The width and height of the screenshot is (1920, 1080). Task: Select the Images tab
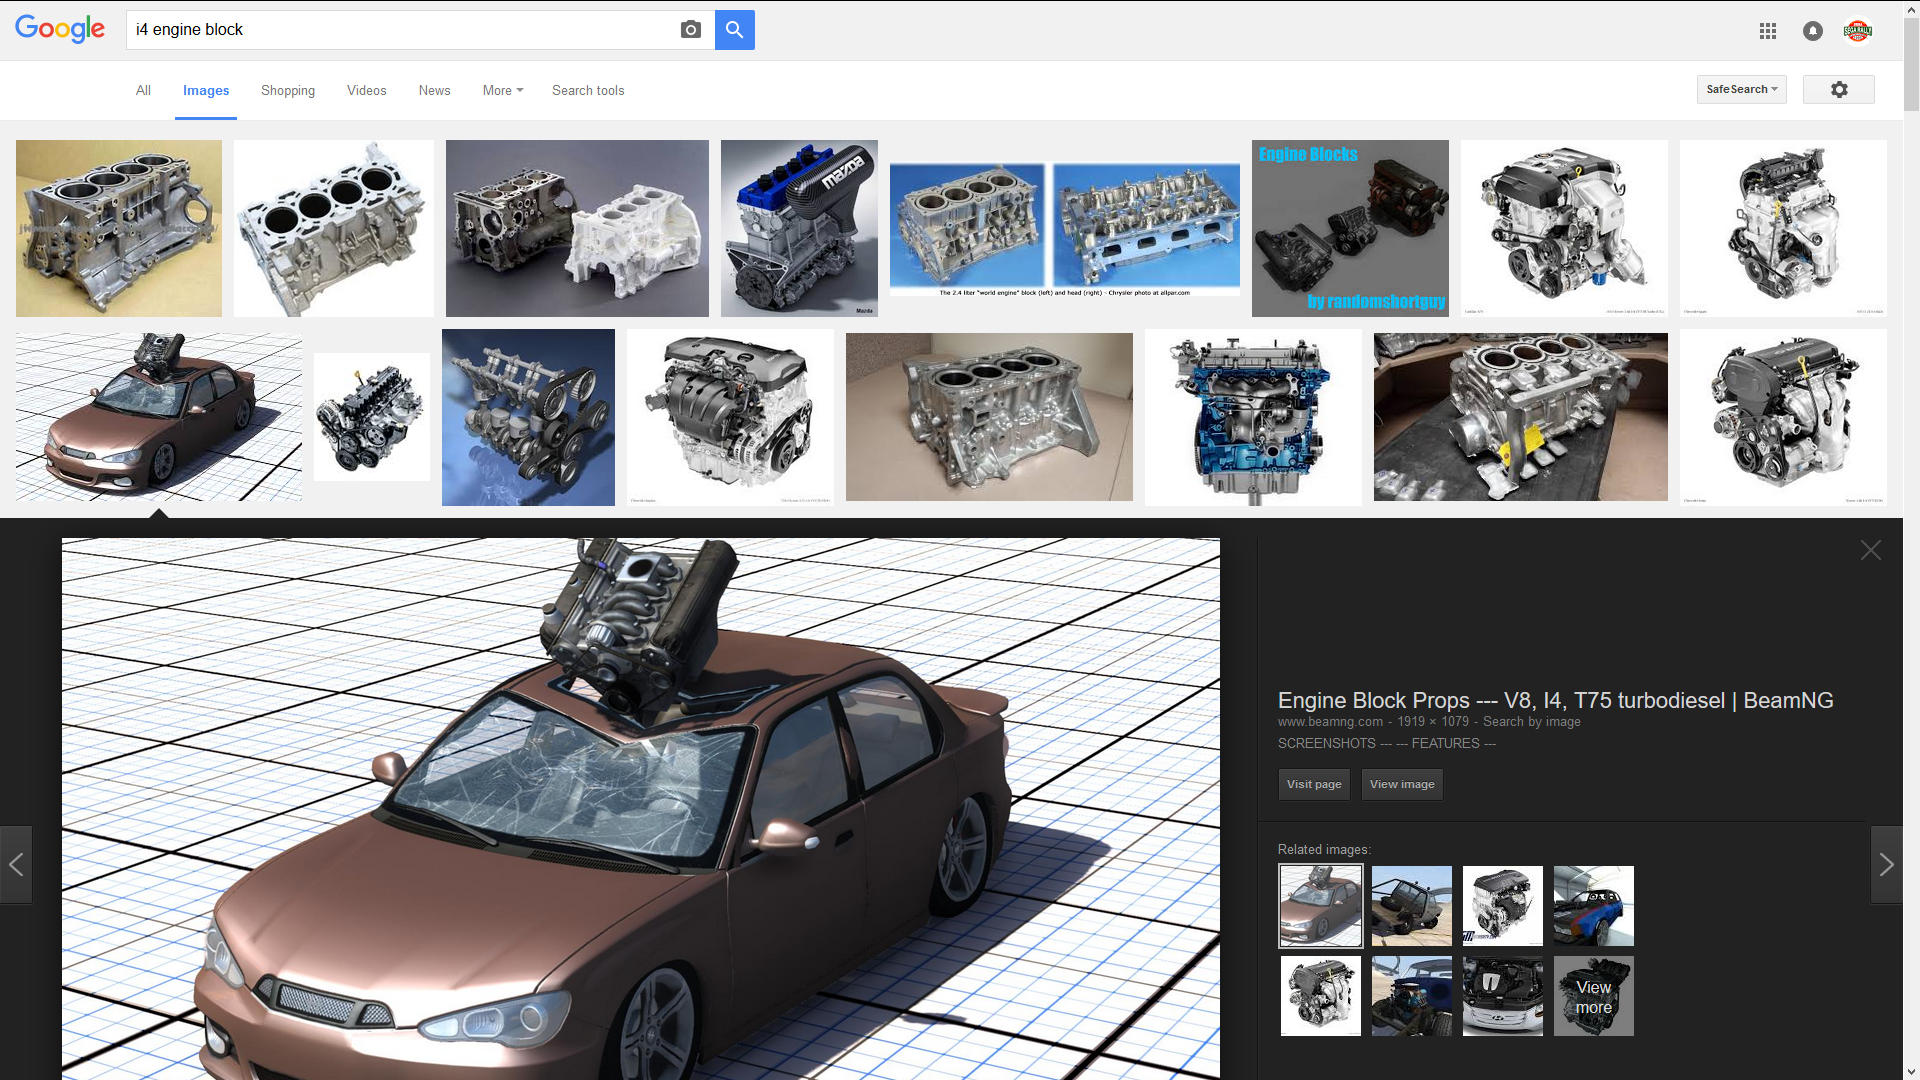tap(206, 90)
